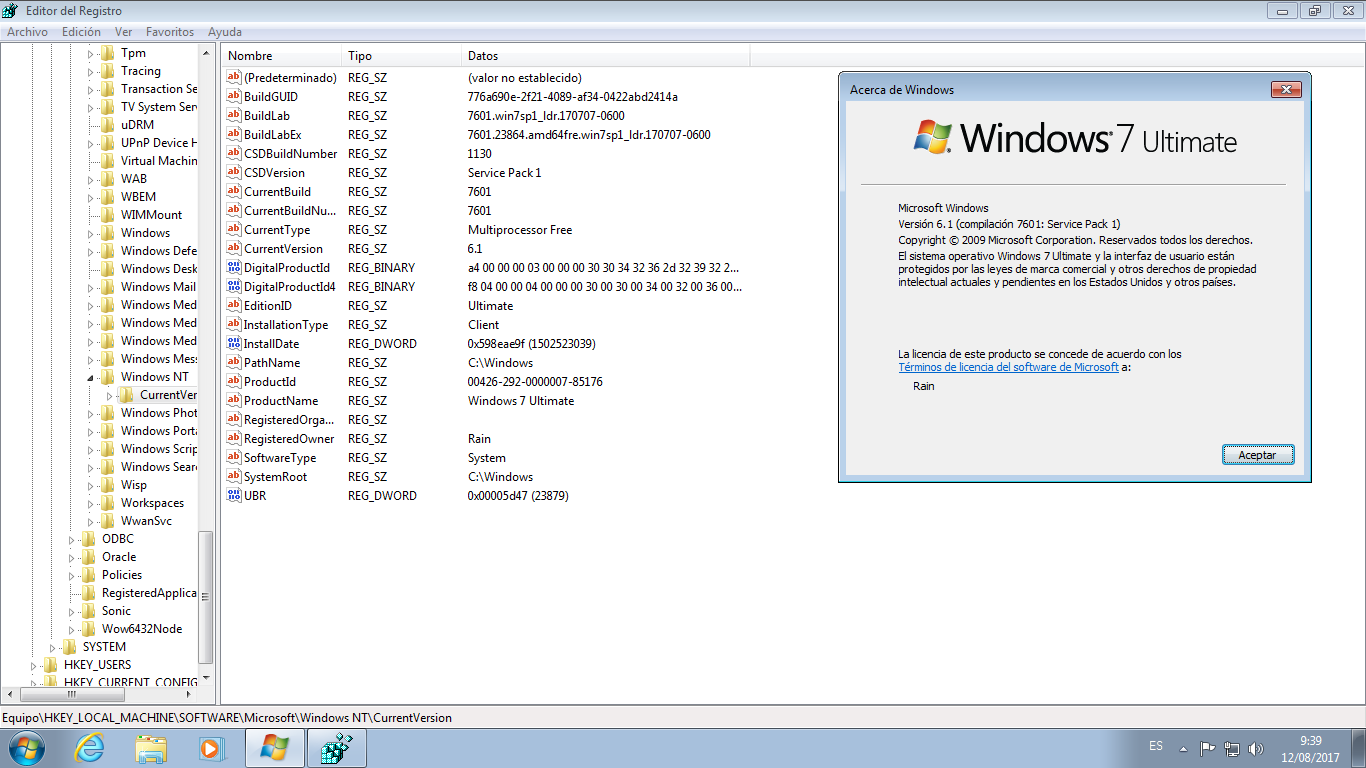Click the ES language indicator
This screenshot has height=768, width=1366.
click(x=1156, y=747)
